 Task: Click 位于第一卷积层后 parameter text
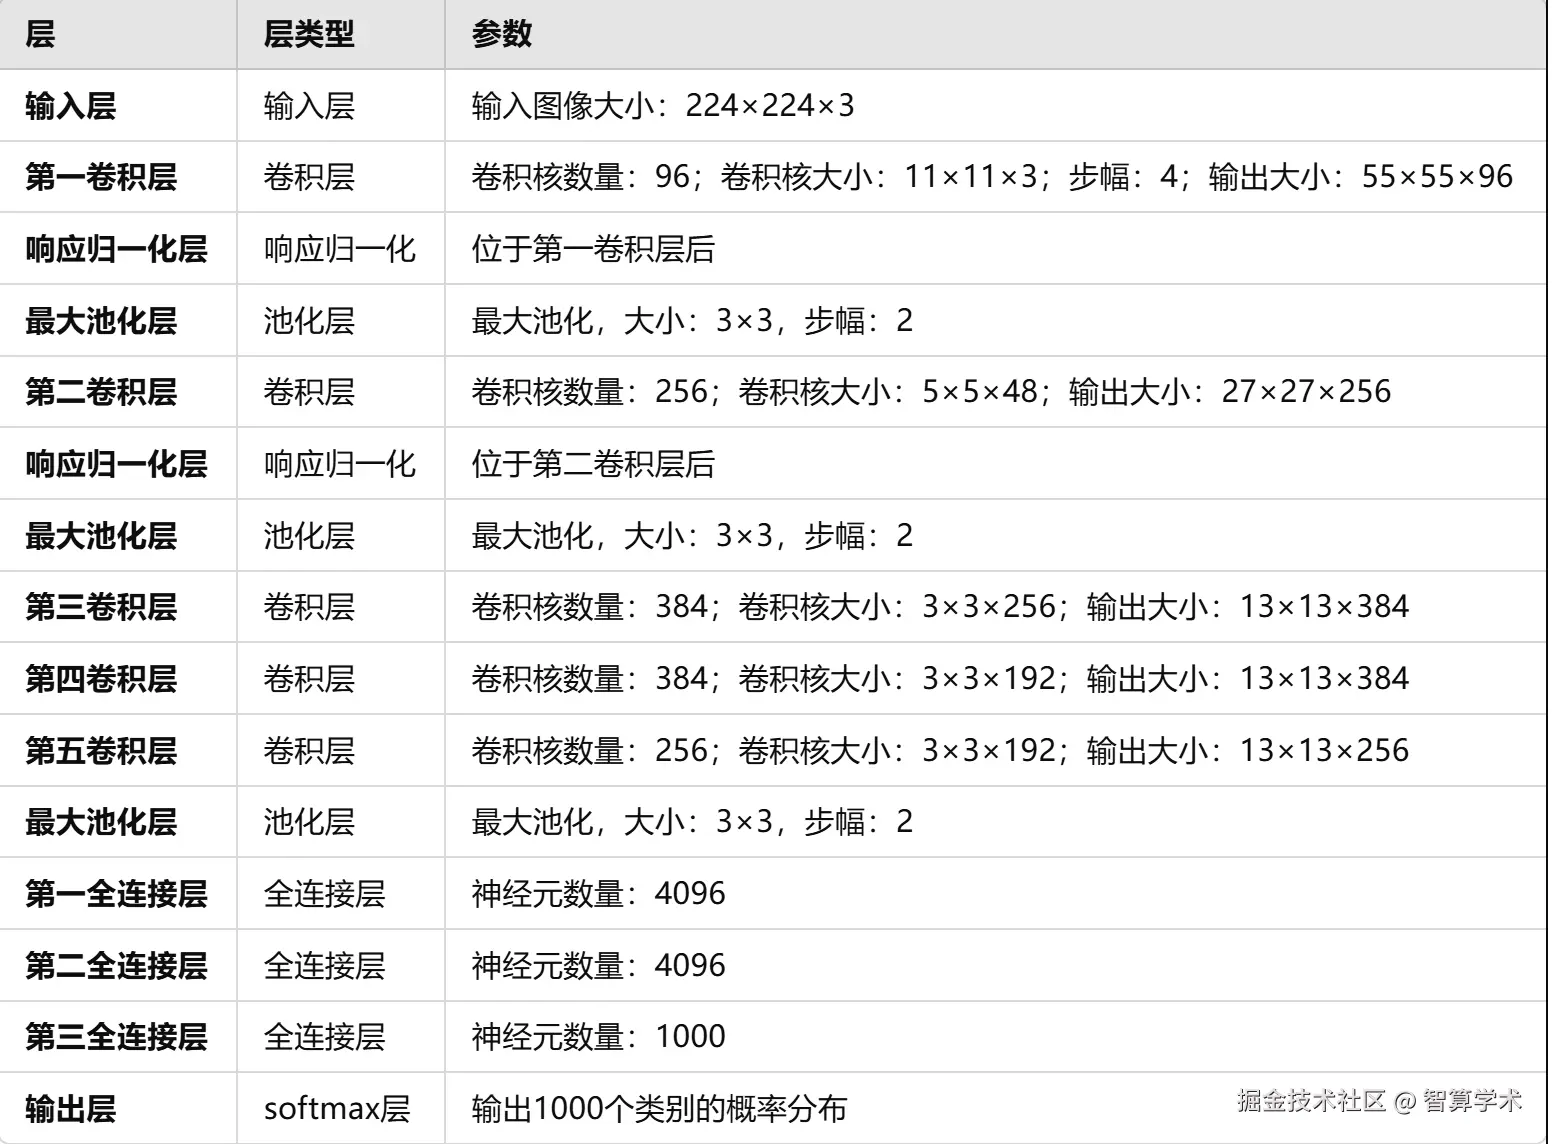pos(592,251)
